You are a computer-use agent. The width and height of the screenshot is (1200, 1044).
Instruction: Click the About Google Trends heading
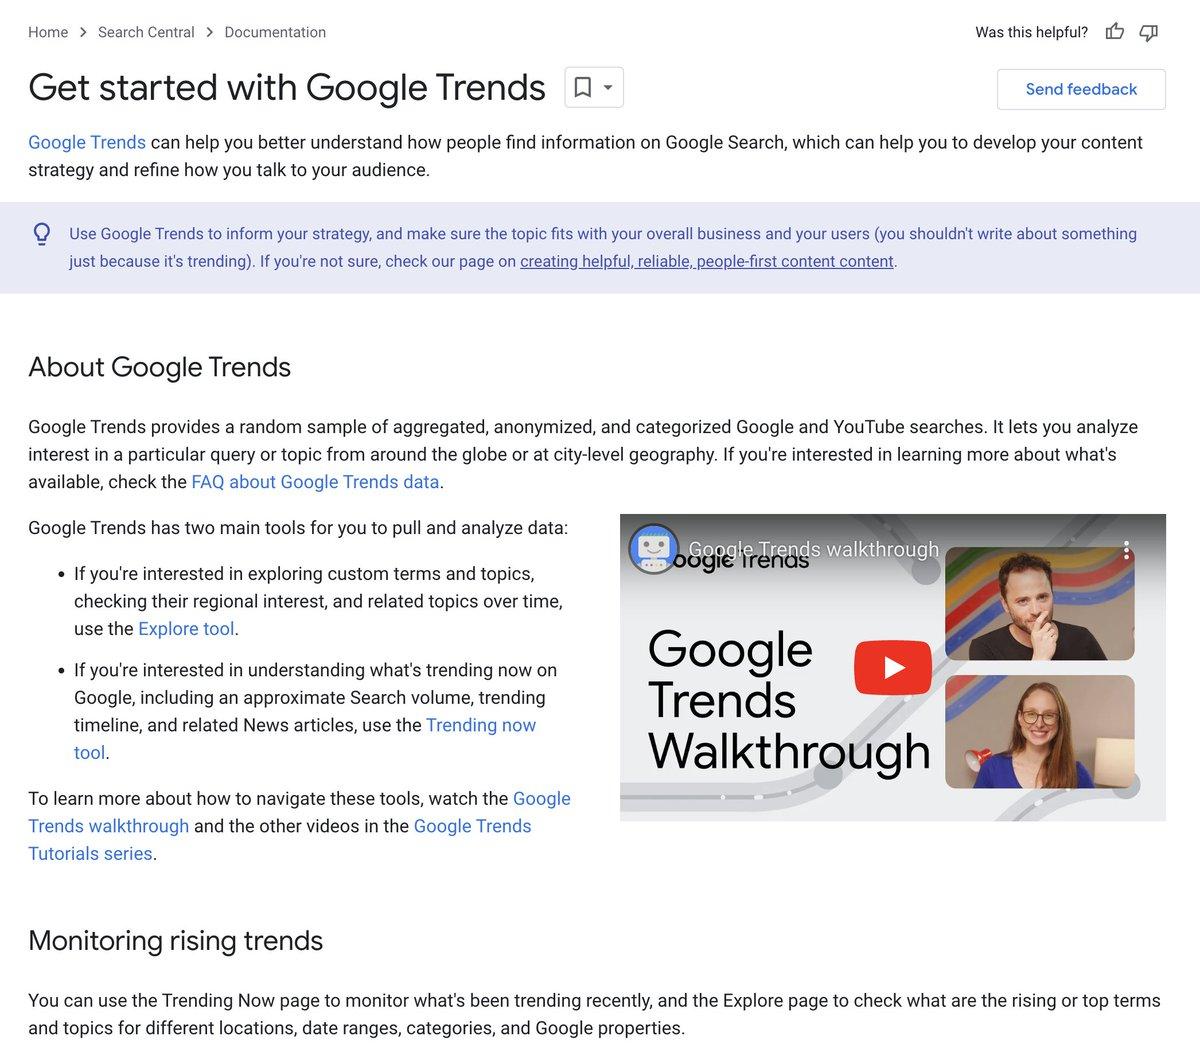[159, 367]
